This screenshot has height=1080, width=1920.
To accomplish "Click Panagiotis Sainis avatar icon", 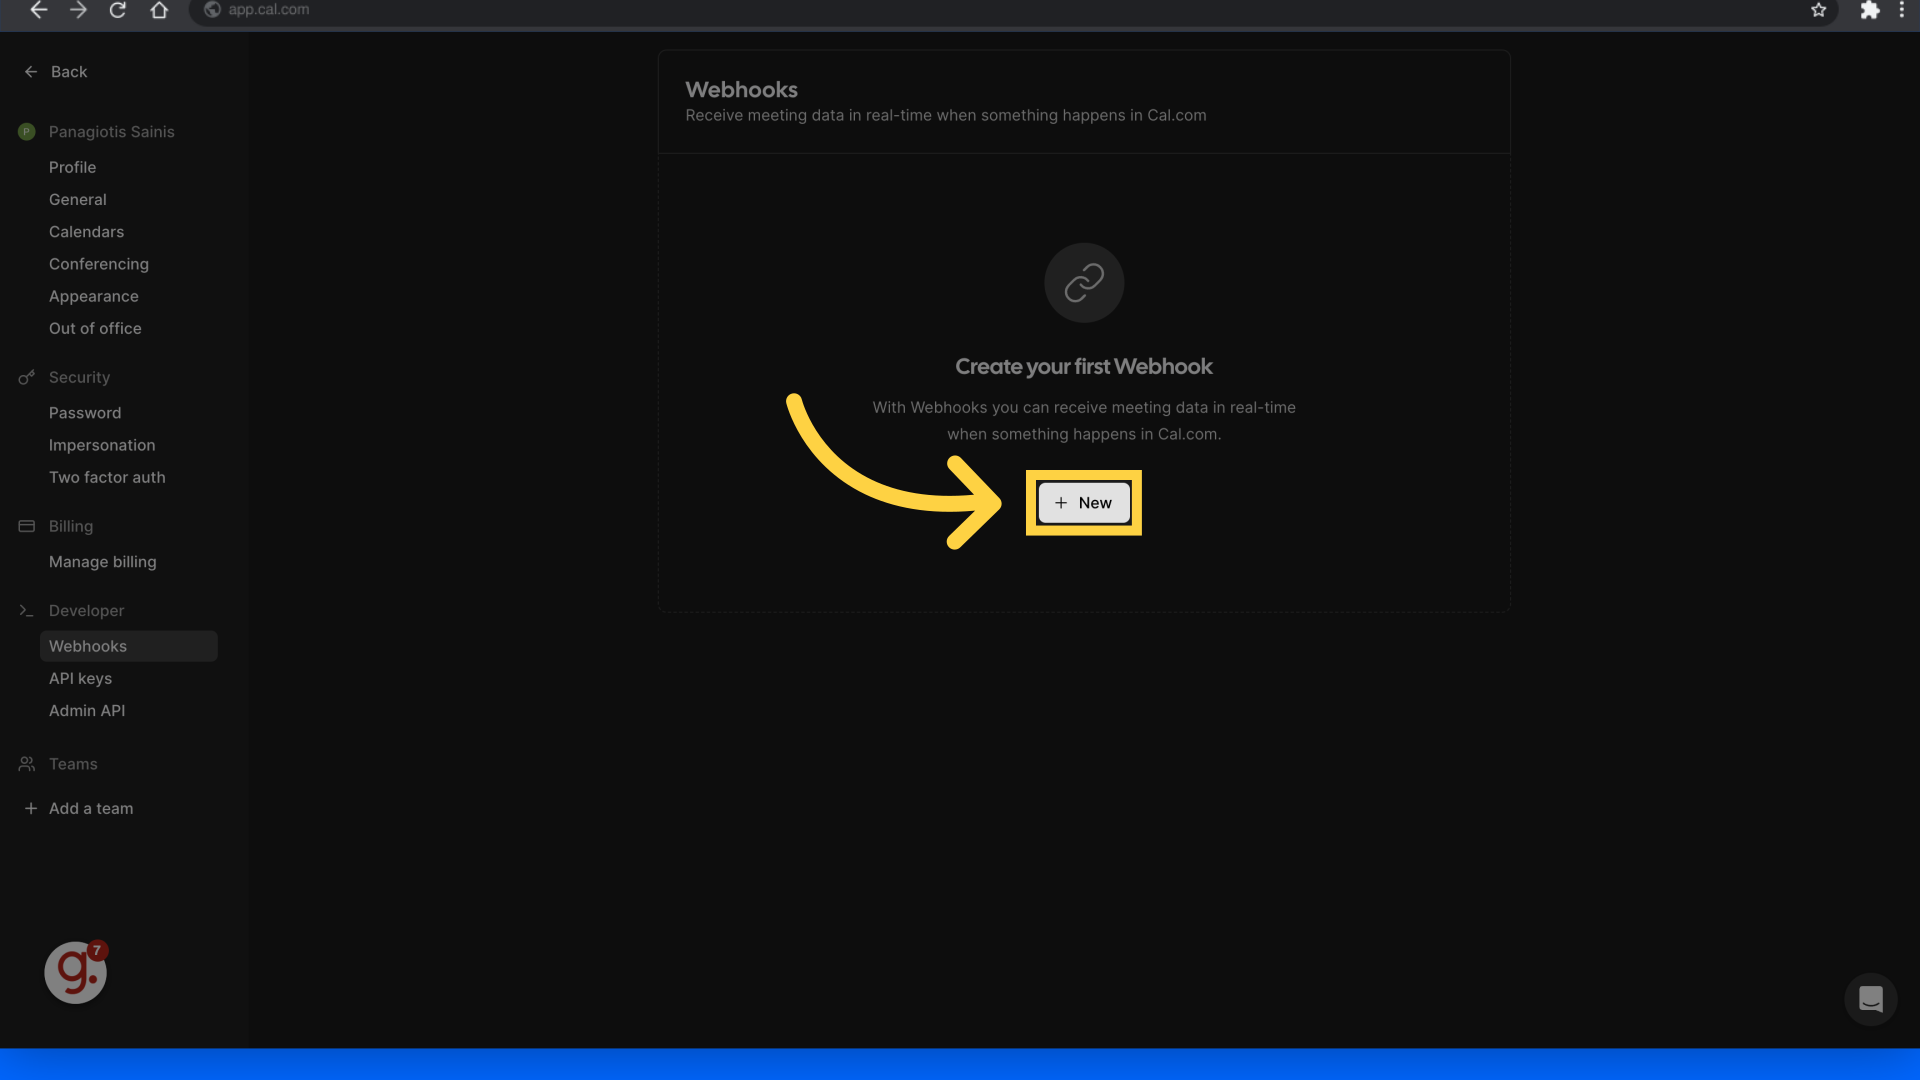I will pos(27,132).
